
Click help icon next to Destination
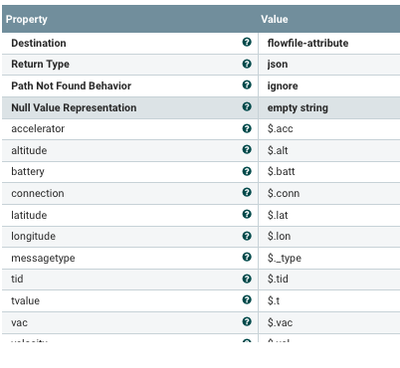coord(247,42)
